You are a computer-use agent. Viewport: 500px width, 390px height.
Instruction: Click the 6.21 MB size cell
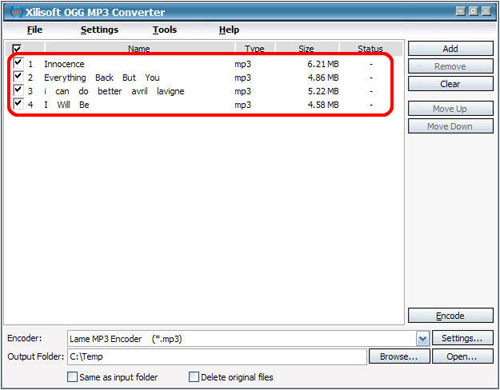[x=323, y=64]
